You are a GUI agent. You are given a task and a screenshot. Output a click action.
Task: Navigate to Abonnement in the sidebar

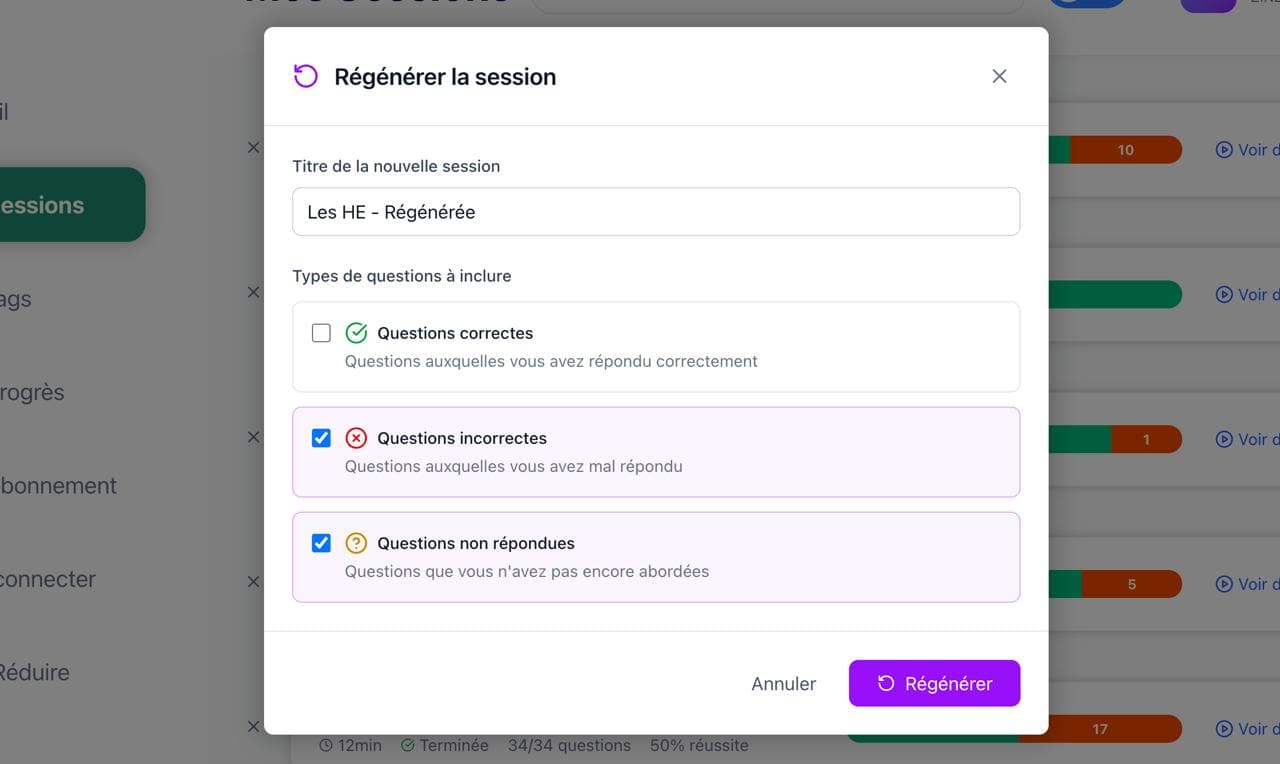[58, 485]
